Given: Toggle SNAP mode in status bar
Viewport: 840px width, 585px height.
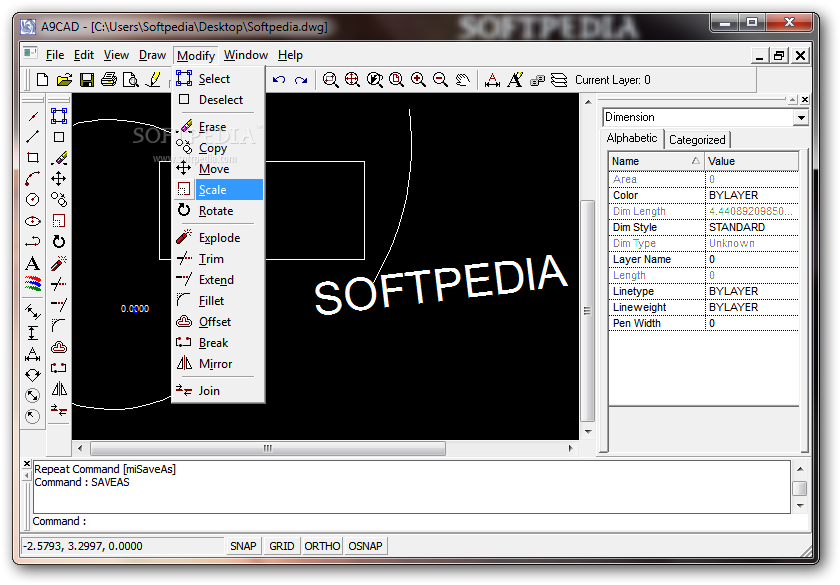Looking at the screenshot, I should click(x=243, y=546).
